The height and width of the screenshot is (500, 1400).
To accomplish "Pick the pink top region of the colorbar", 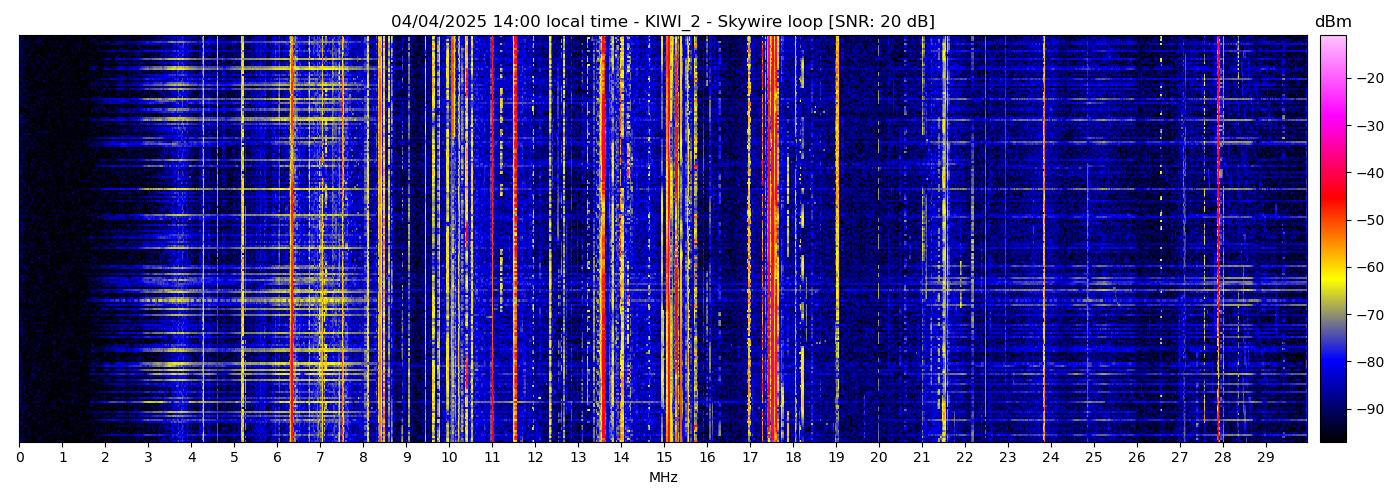I will (x=1333, y=45).
